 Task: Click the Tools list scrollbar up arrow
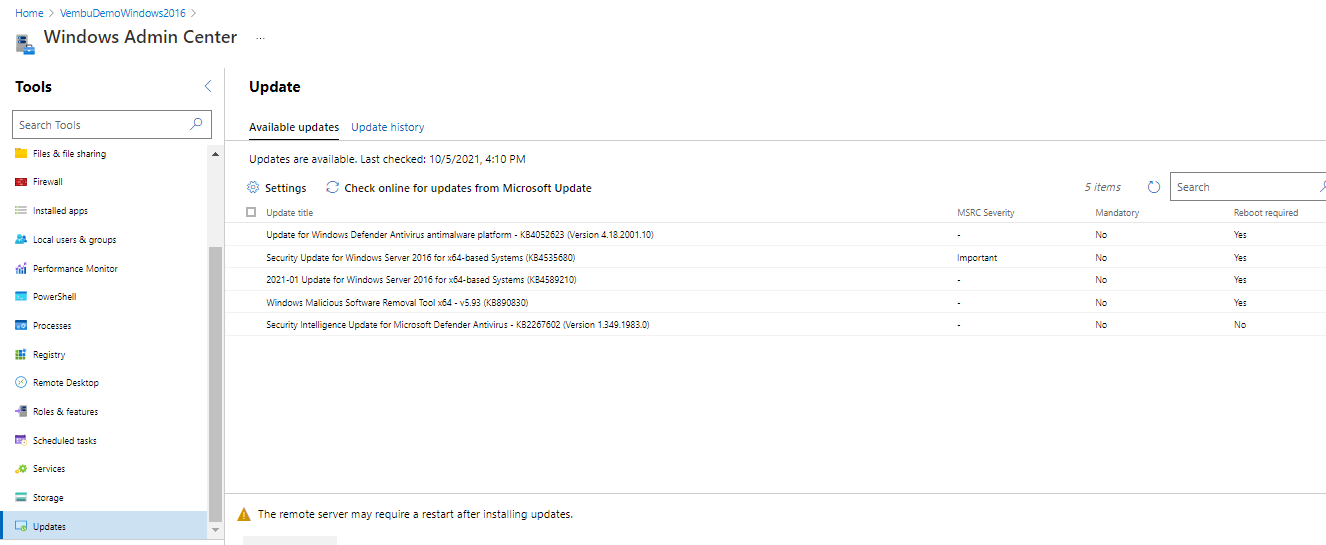coord(215,154)
